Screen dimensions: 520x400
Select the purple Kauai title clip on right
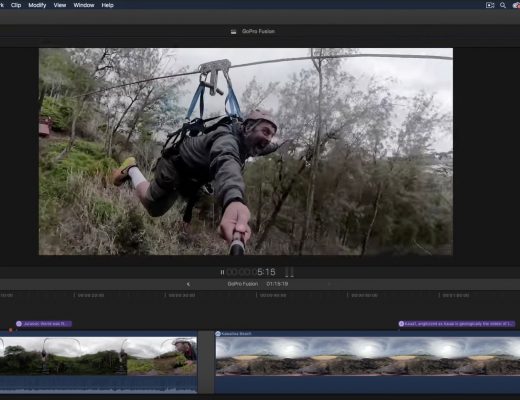click(x=457, y=324)
